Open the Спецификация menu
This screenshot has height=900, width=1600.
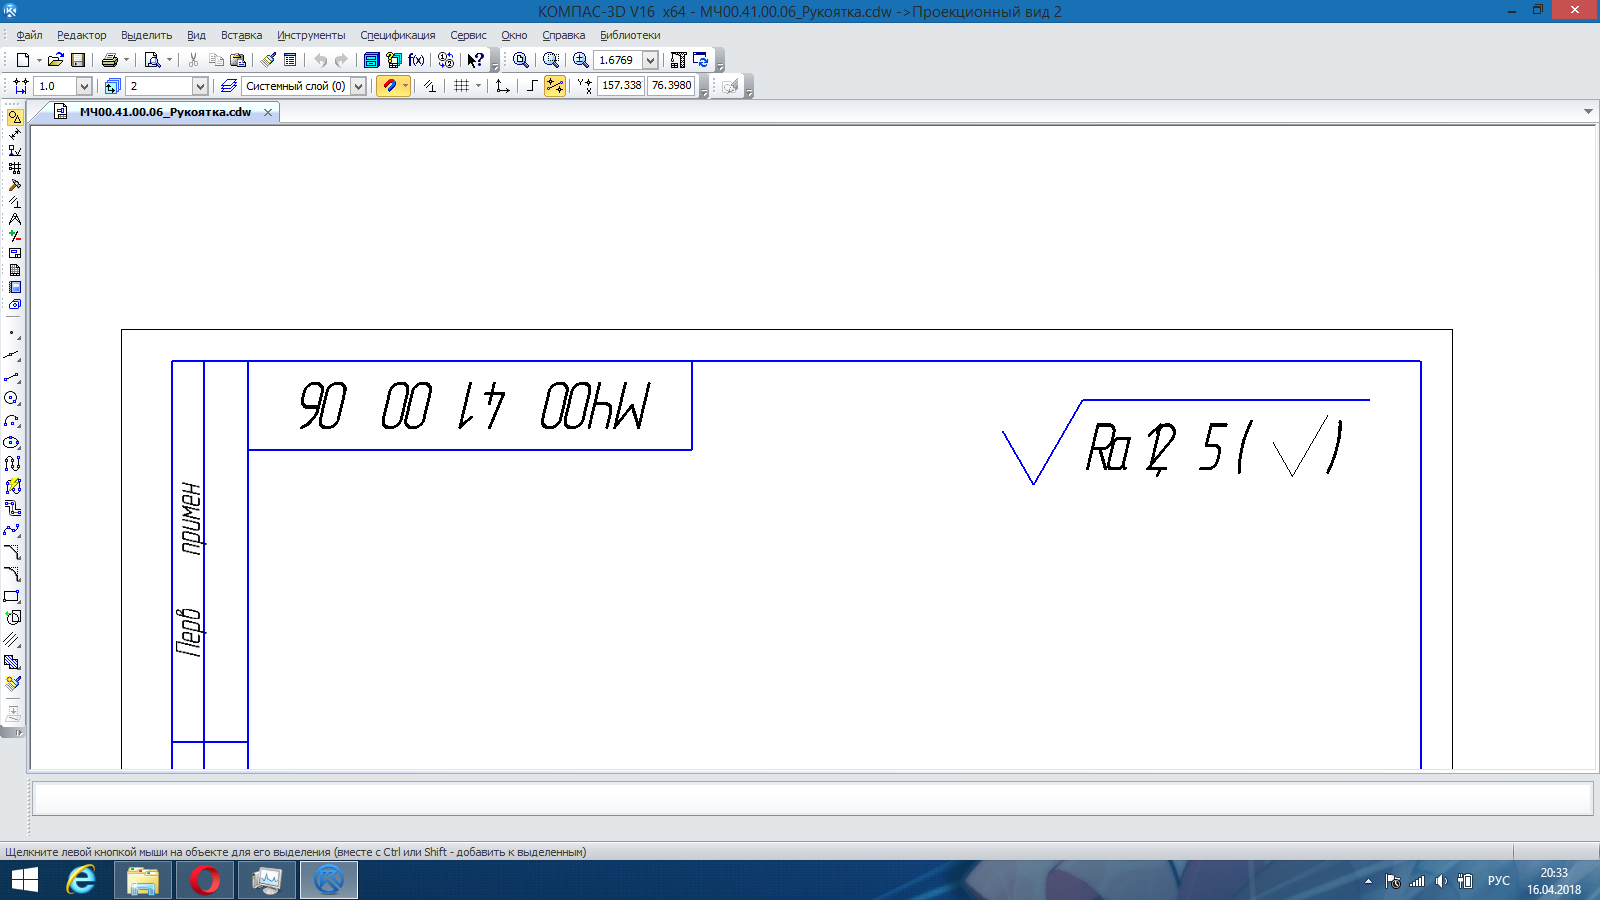click(398, 35)
